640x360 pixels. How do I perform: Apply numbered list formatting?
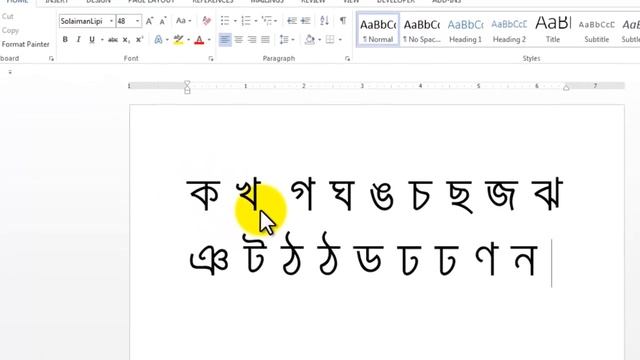pyautogui.click(x=246, y=21)
